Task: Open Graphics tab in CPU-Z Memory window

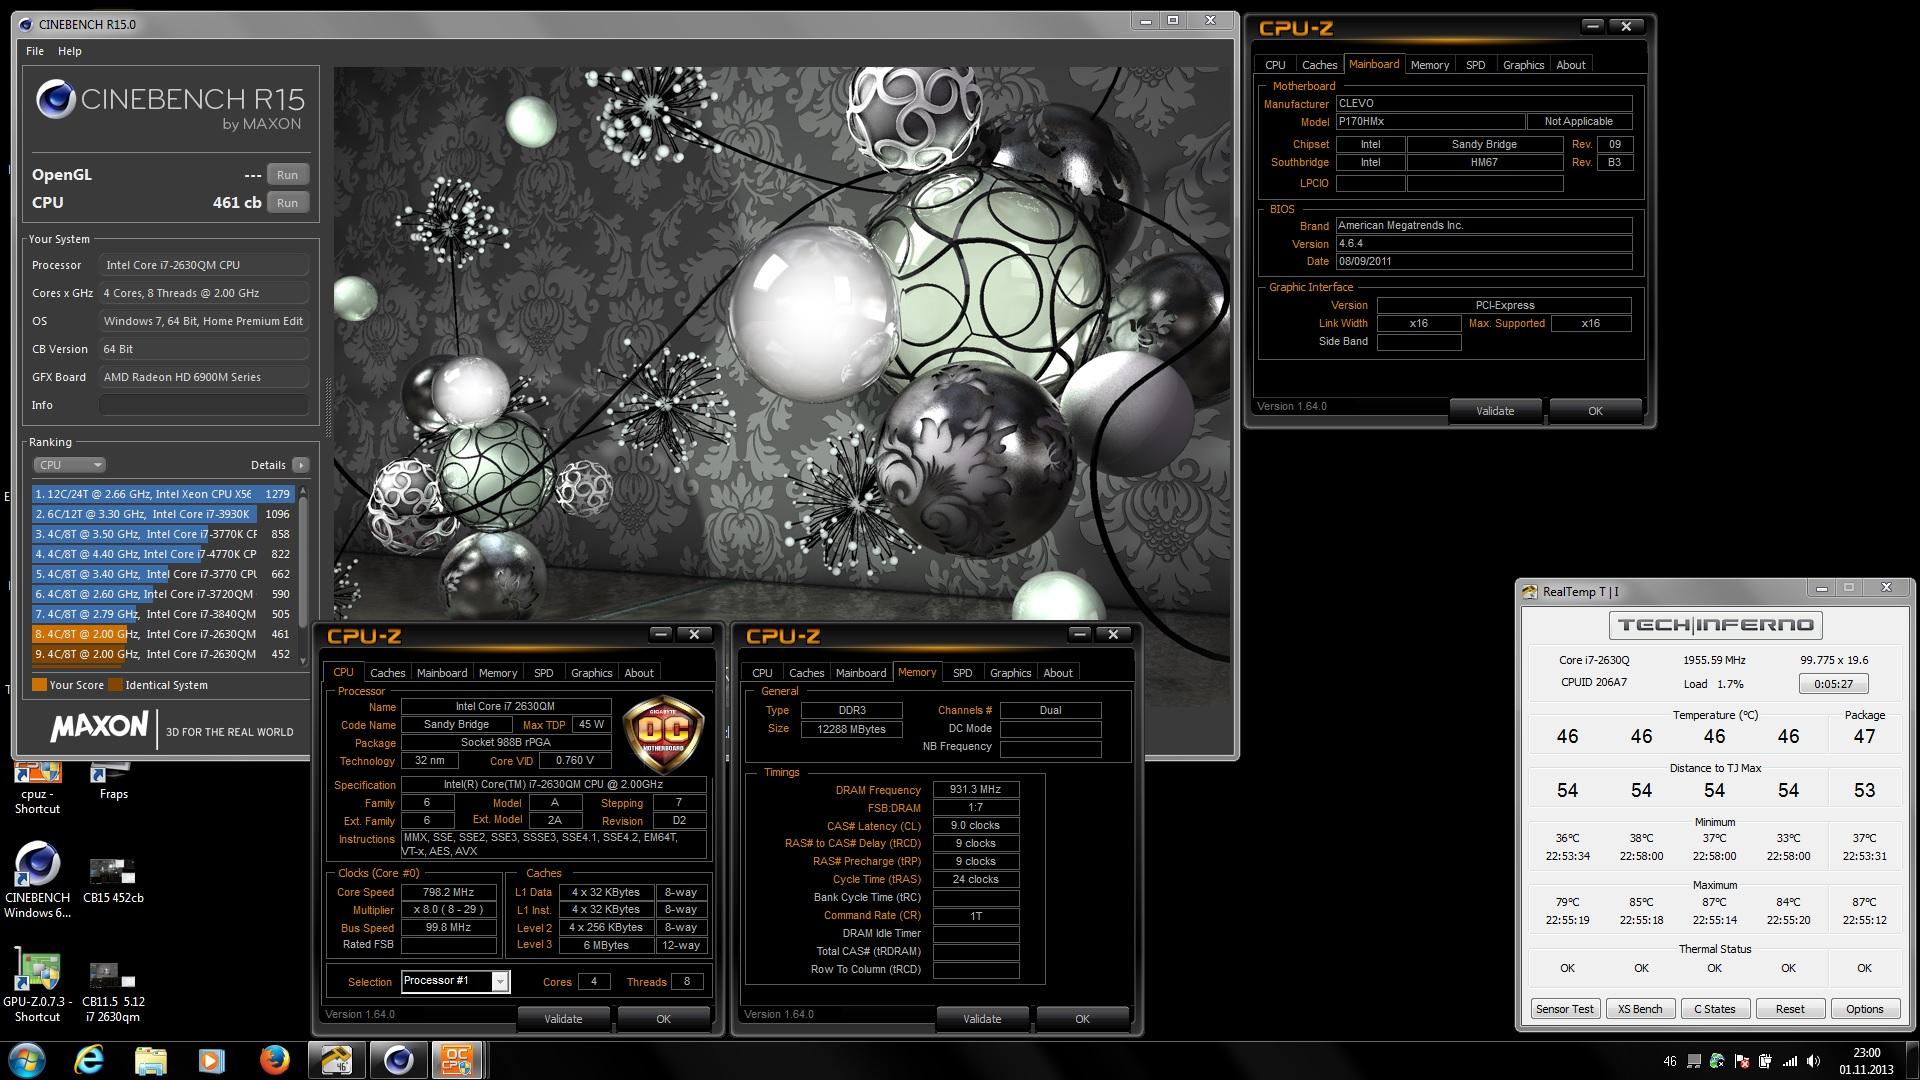Action: (1010, 673)
